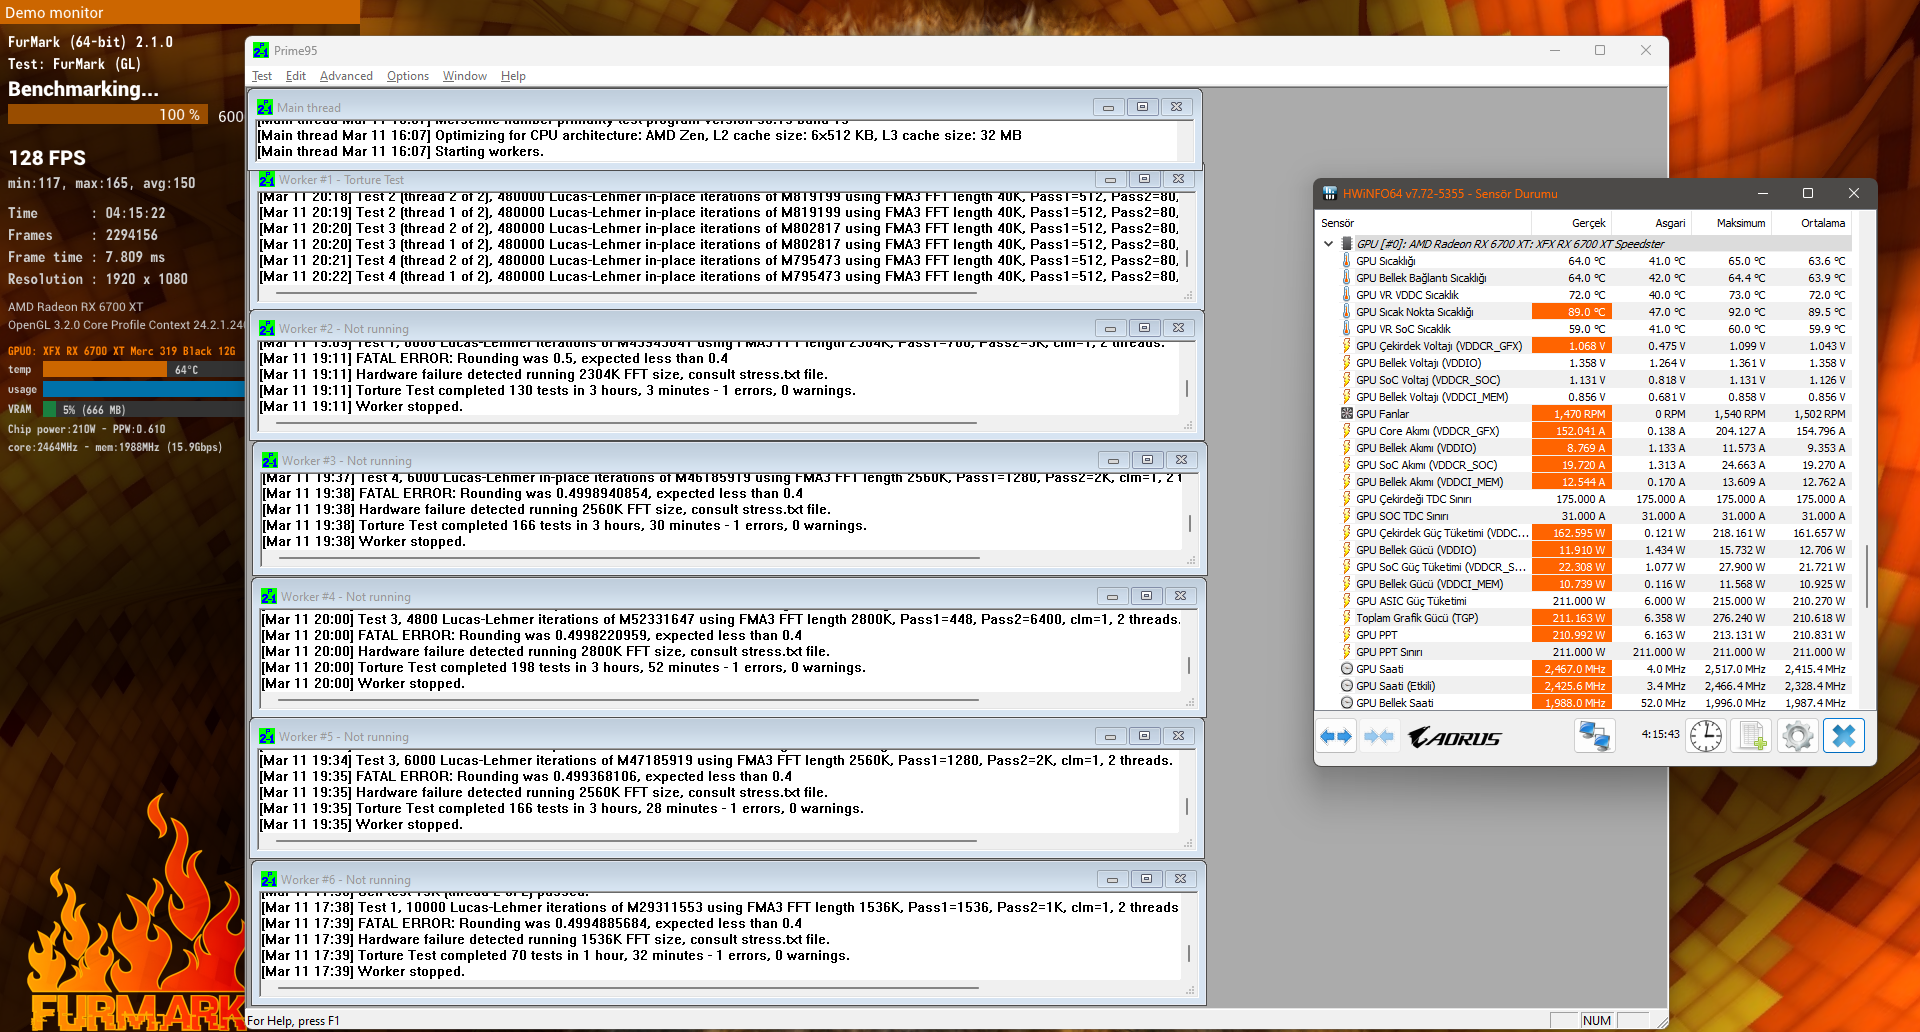The width and height of the screenshot is (1920, 1032).
Task: Open the HWiNFO remote network monitoring icon
Action: click(1594, 737)
